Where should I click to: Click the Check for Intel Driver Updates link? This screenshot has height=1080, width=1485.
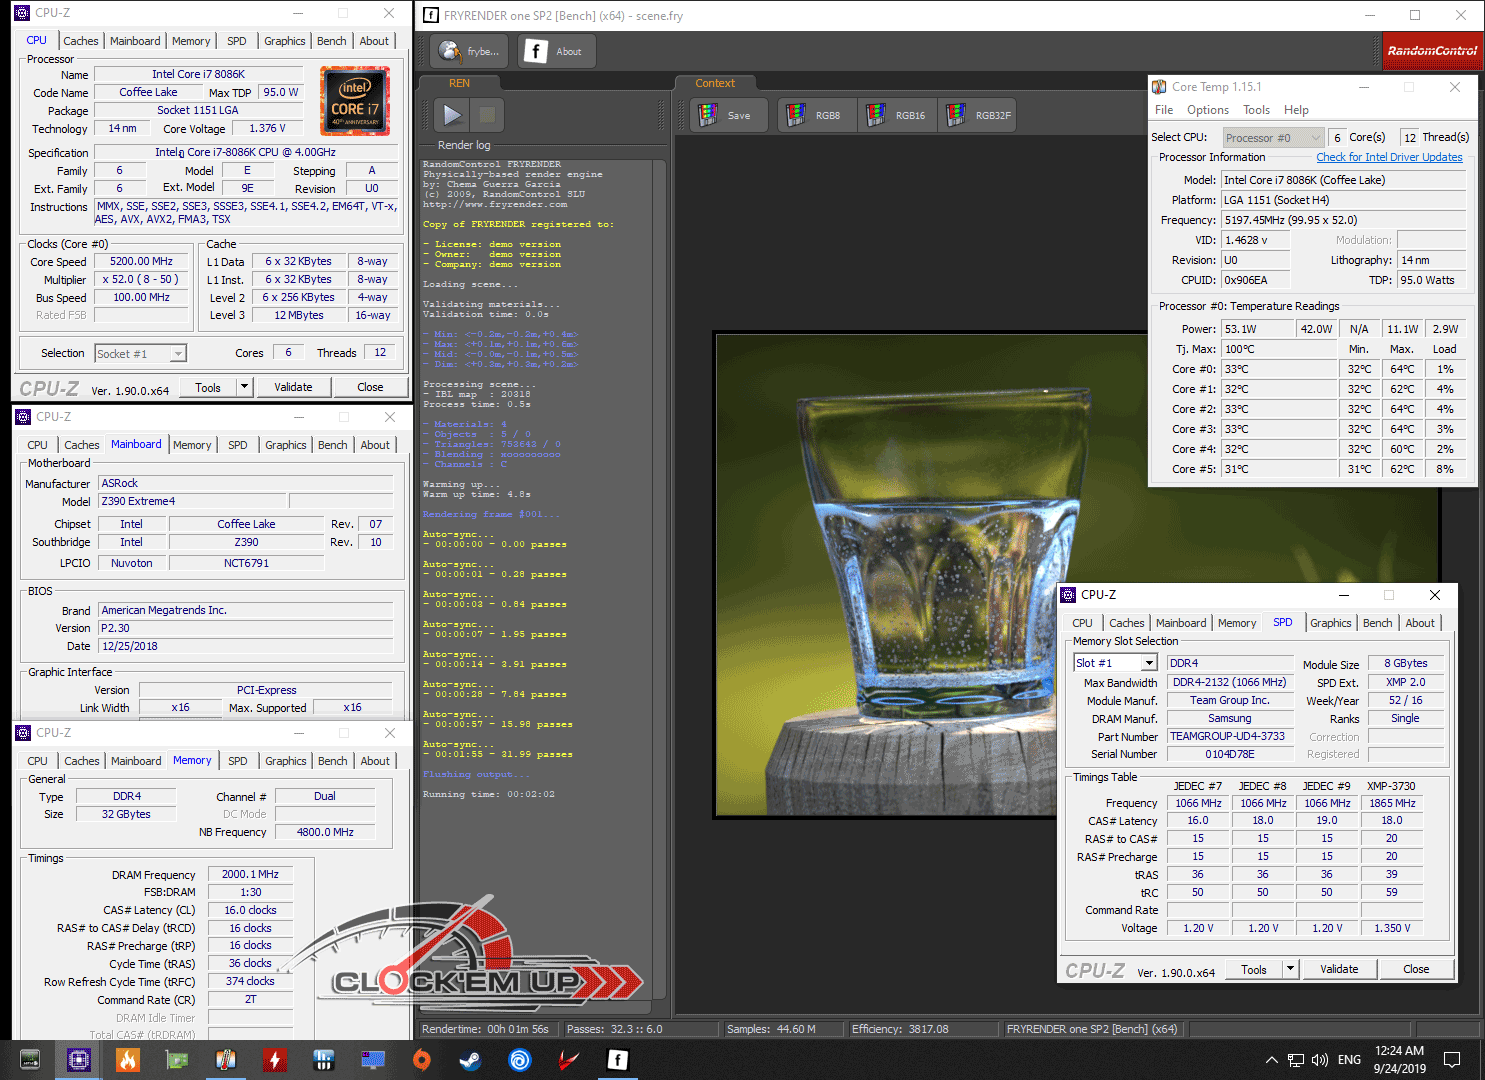(1388, 157)
